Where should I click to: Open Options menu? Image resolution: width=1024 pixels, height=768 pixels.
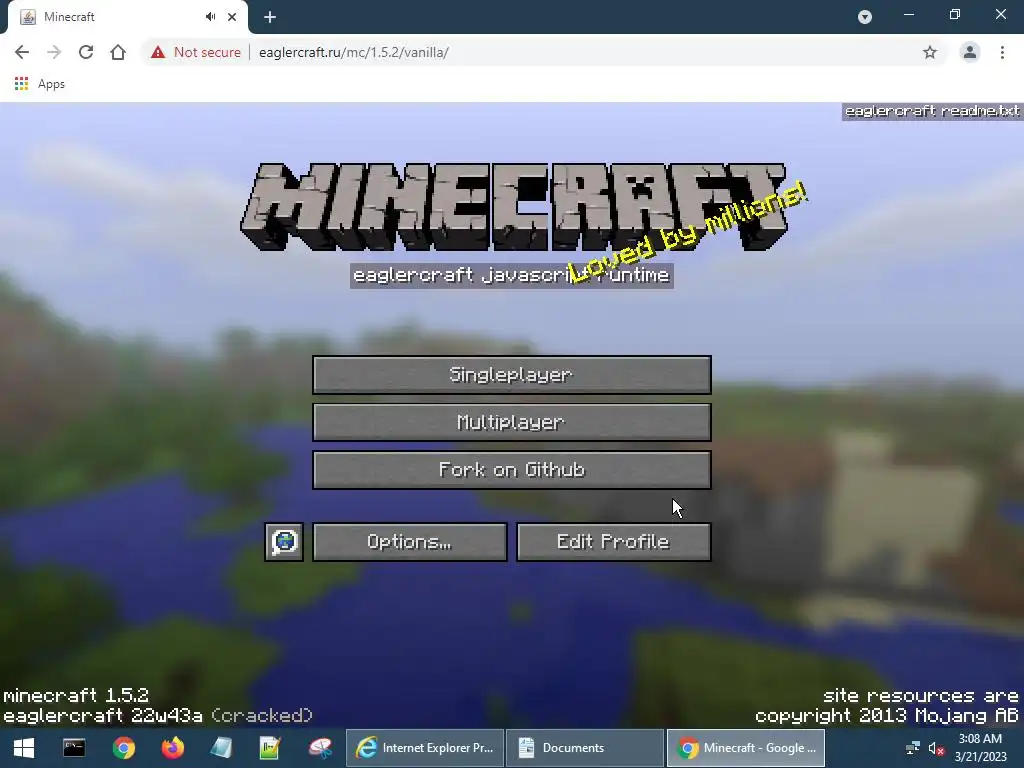pos(409,542)
